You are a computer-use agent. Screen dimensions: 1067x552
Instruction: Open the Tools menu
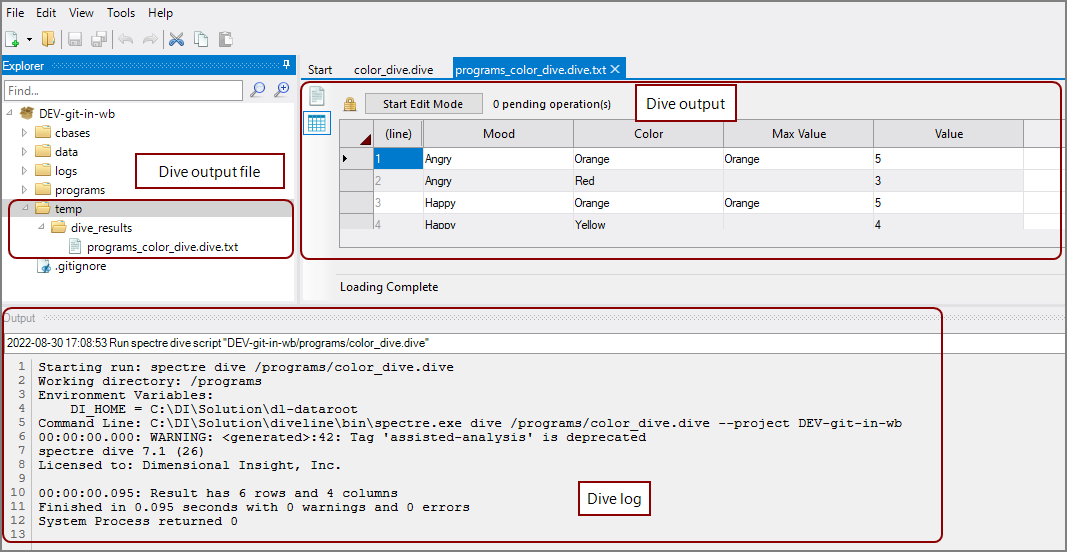point(121,13)
